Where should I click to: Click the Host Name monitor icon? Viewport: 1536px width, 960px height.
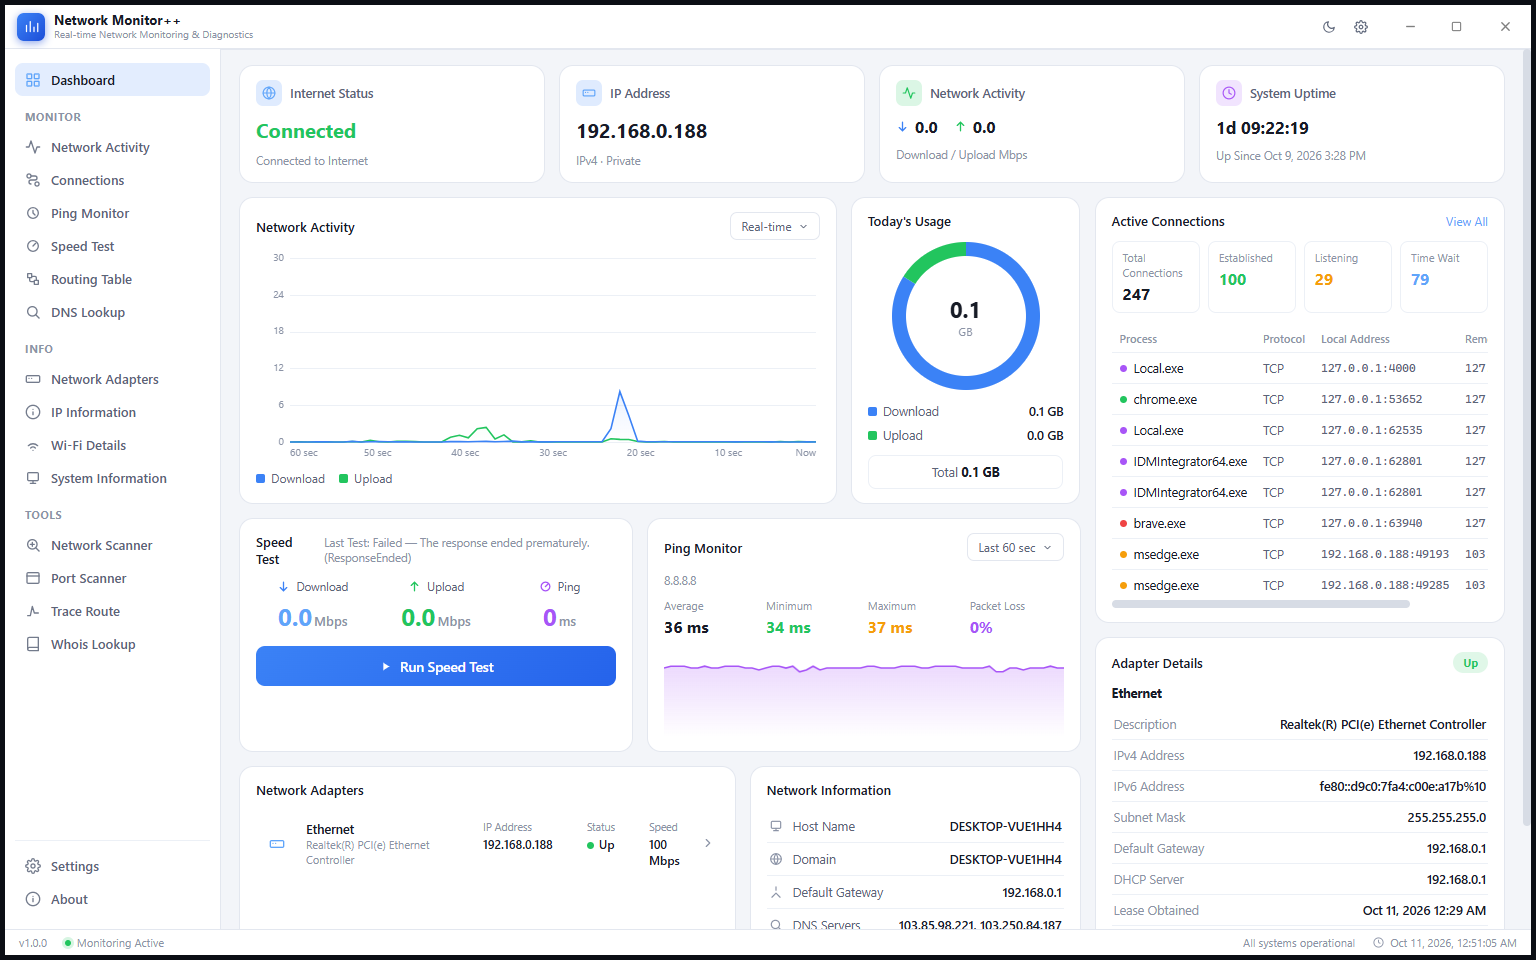point(776,826)
